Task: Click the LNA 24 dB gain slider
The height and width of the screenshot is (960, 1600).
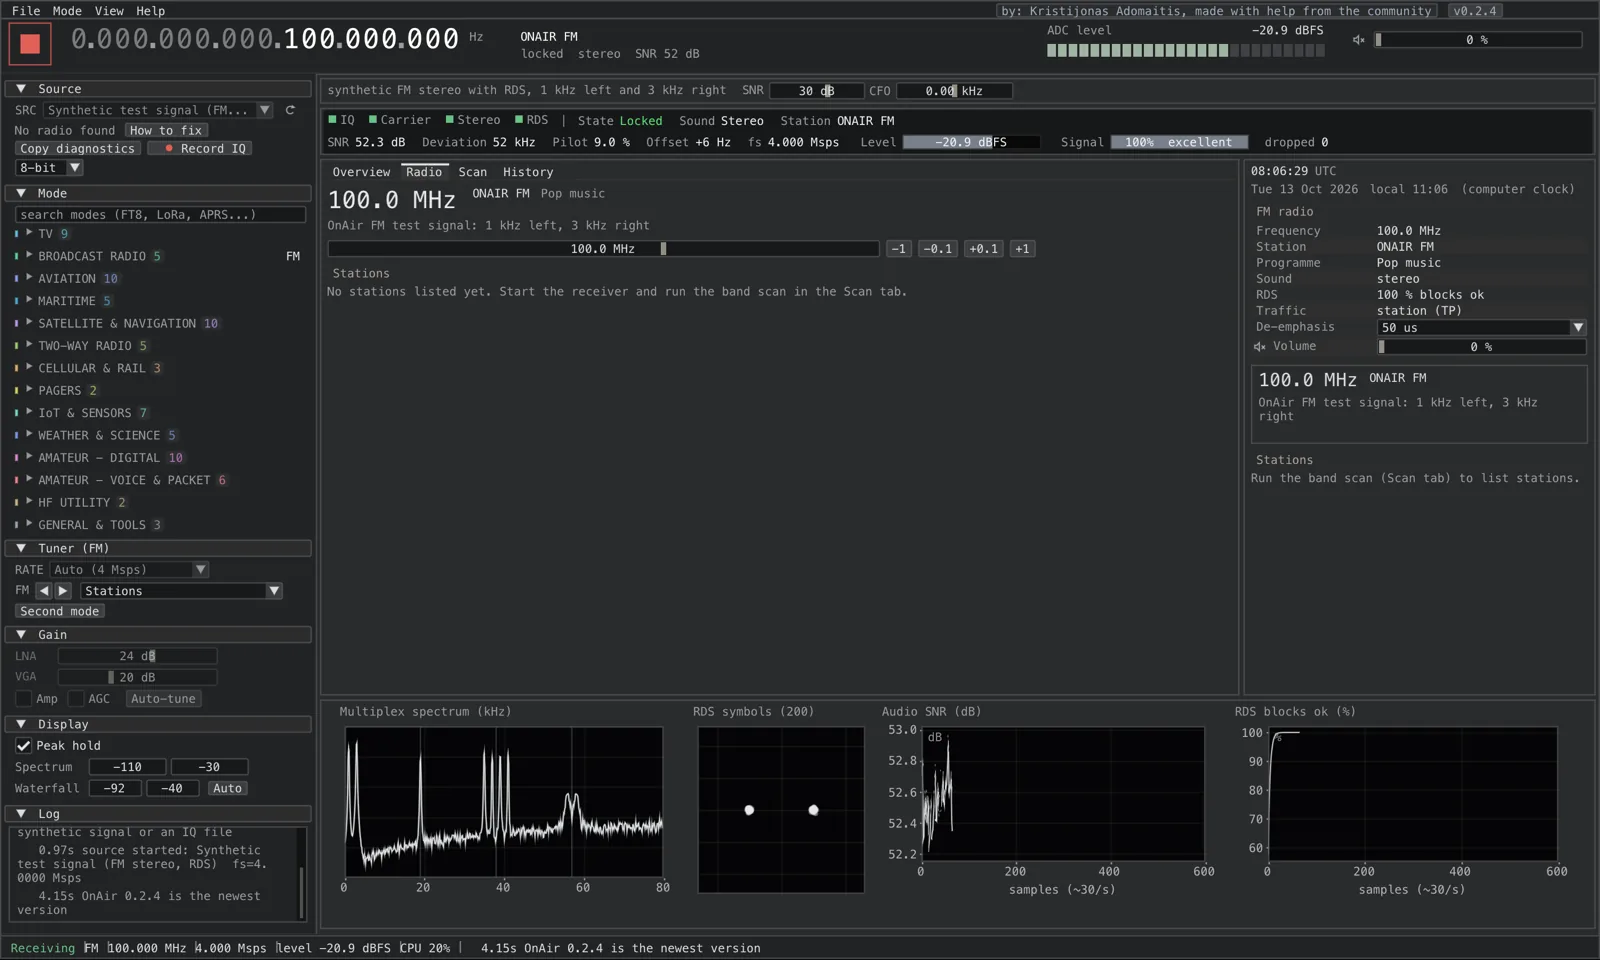Action: click(x=137, y=656)
